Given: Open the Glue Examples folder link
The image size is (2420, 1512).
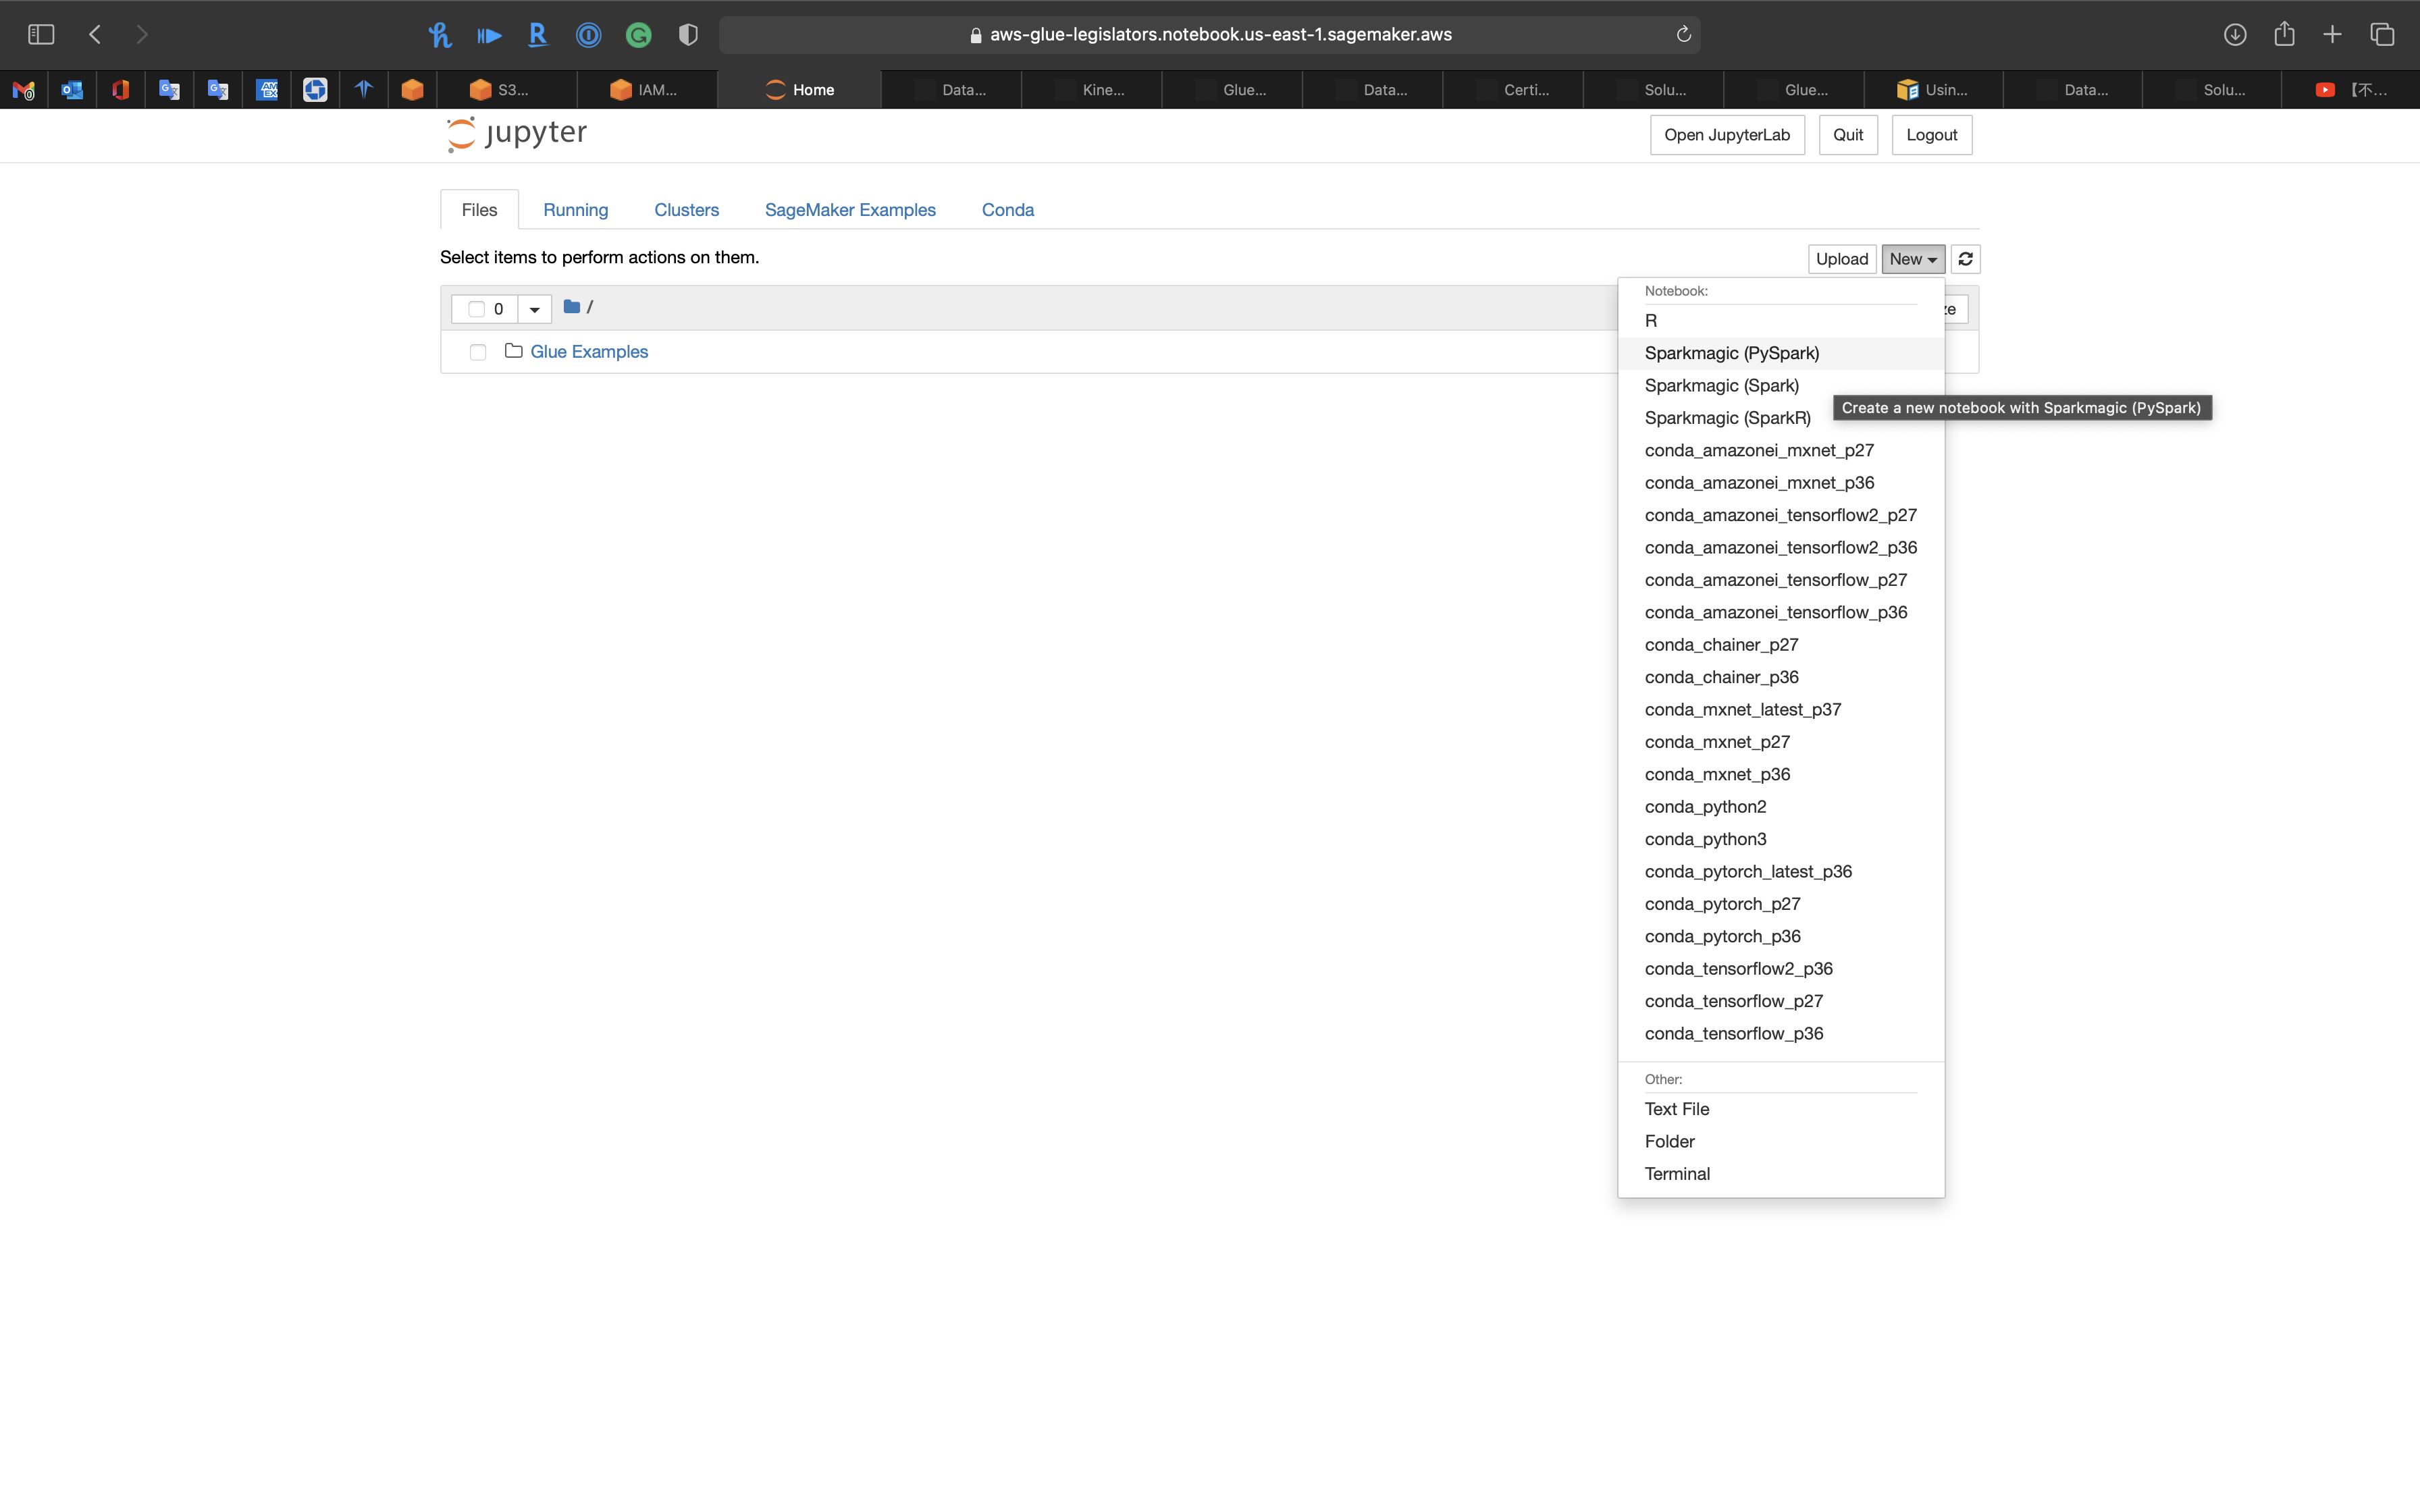Looking at the screenshot, I should 589,352.
